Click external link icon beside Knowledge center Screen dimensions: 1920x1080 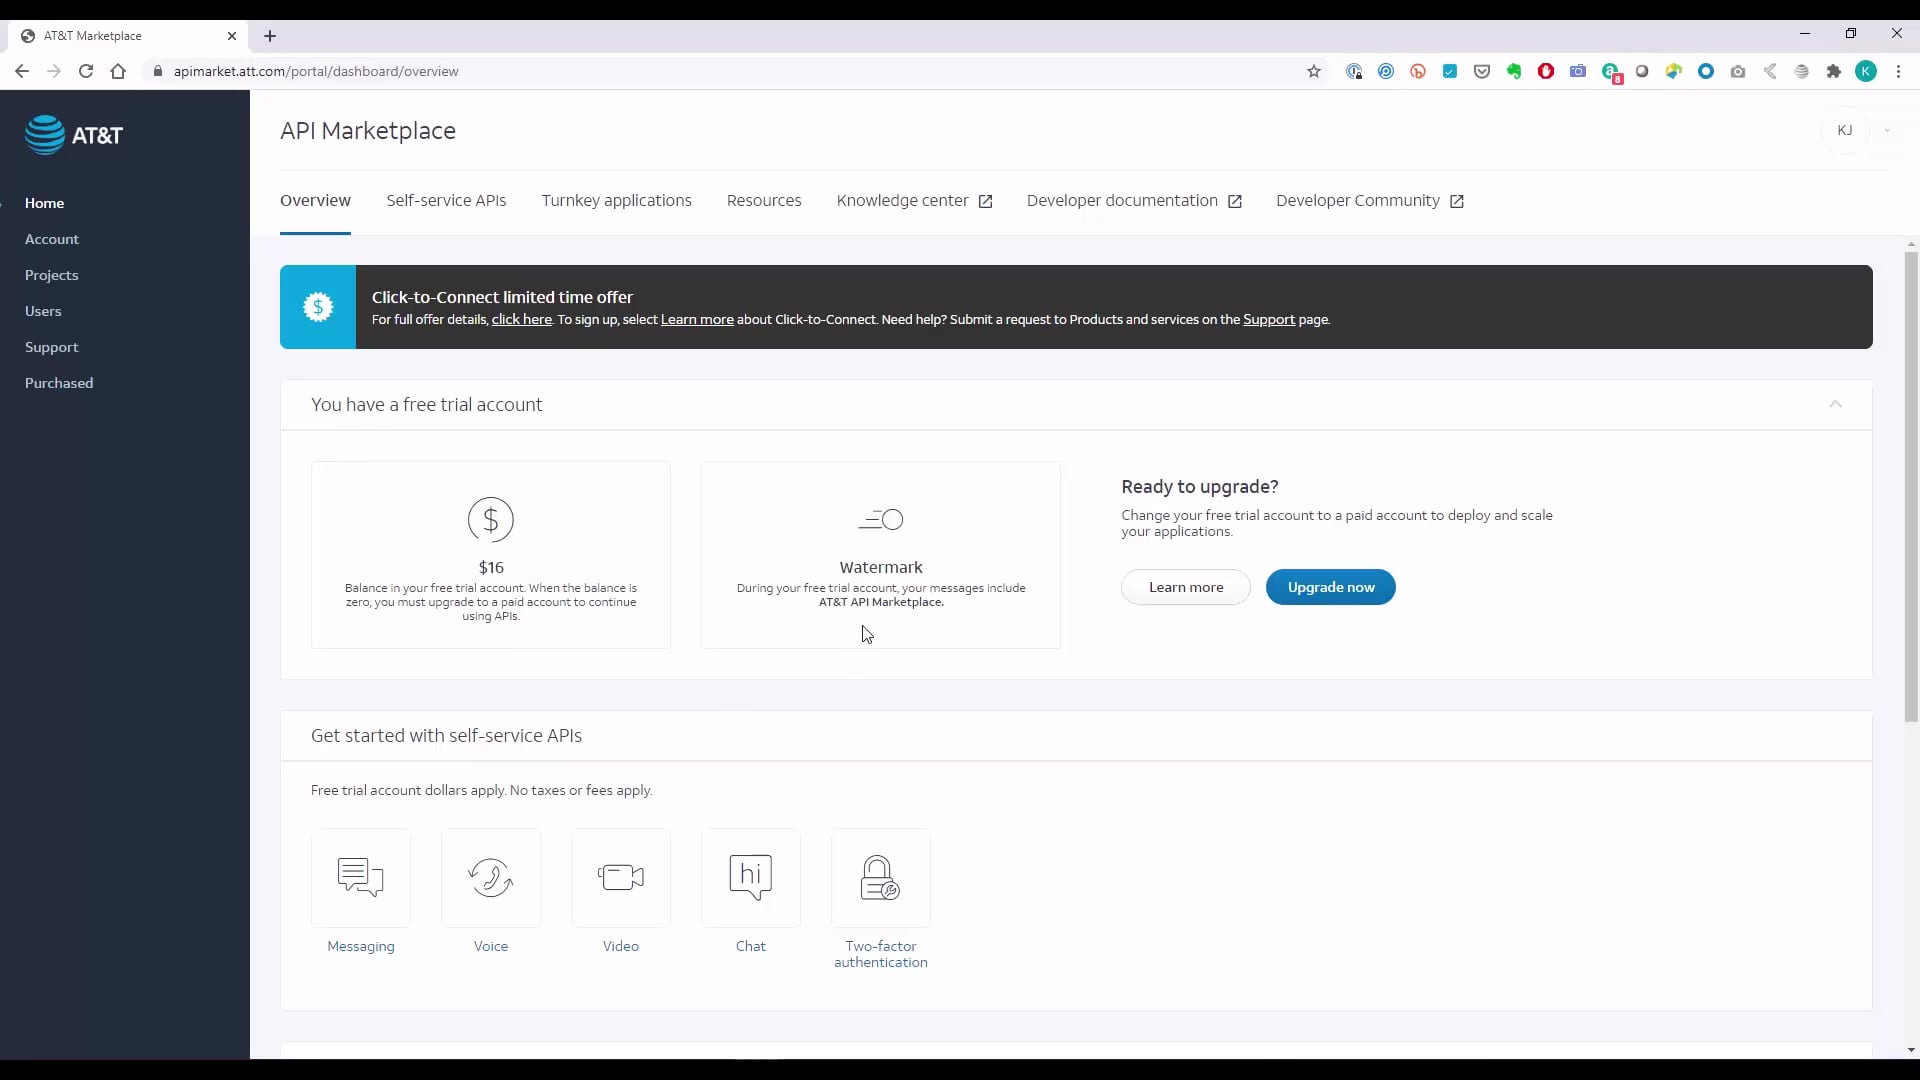tap(986, 202)
